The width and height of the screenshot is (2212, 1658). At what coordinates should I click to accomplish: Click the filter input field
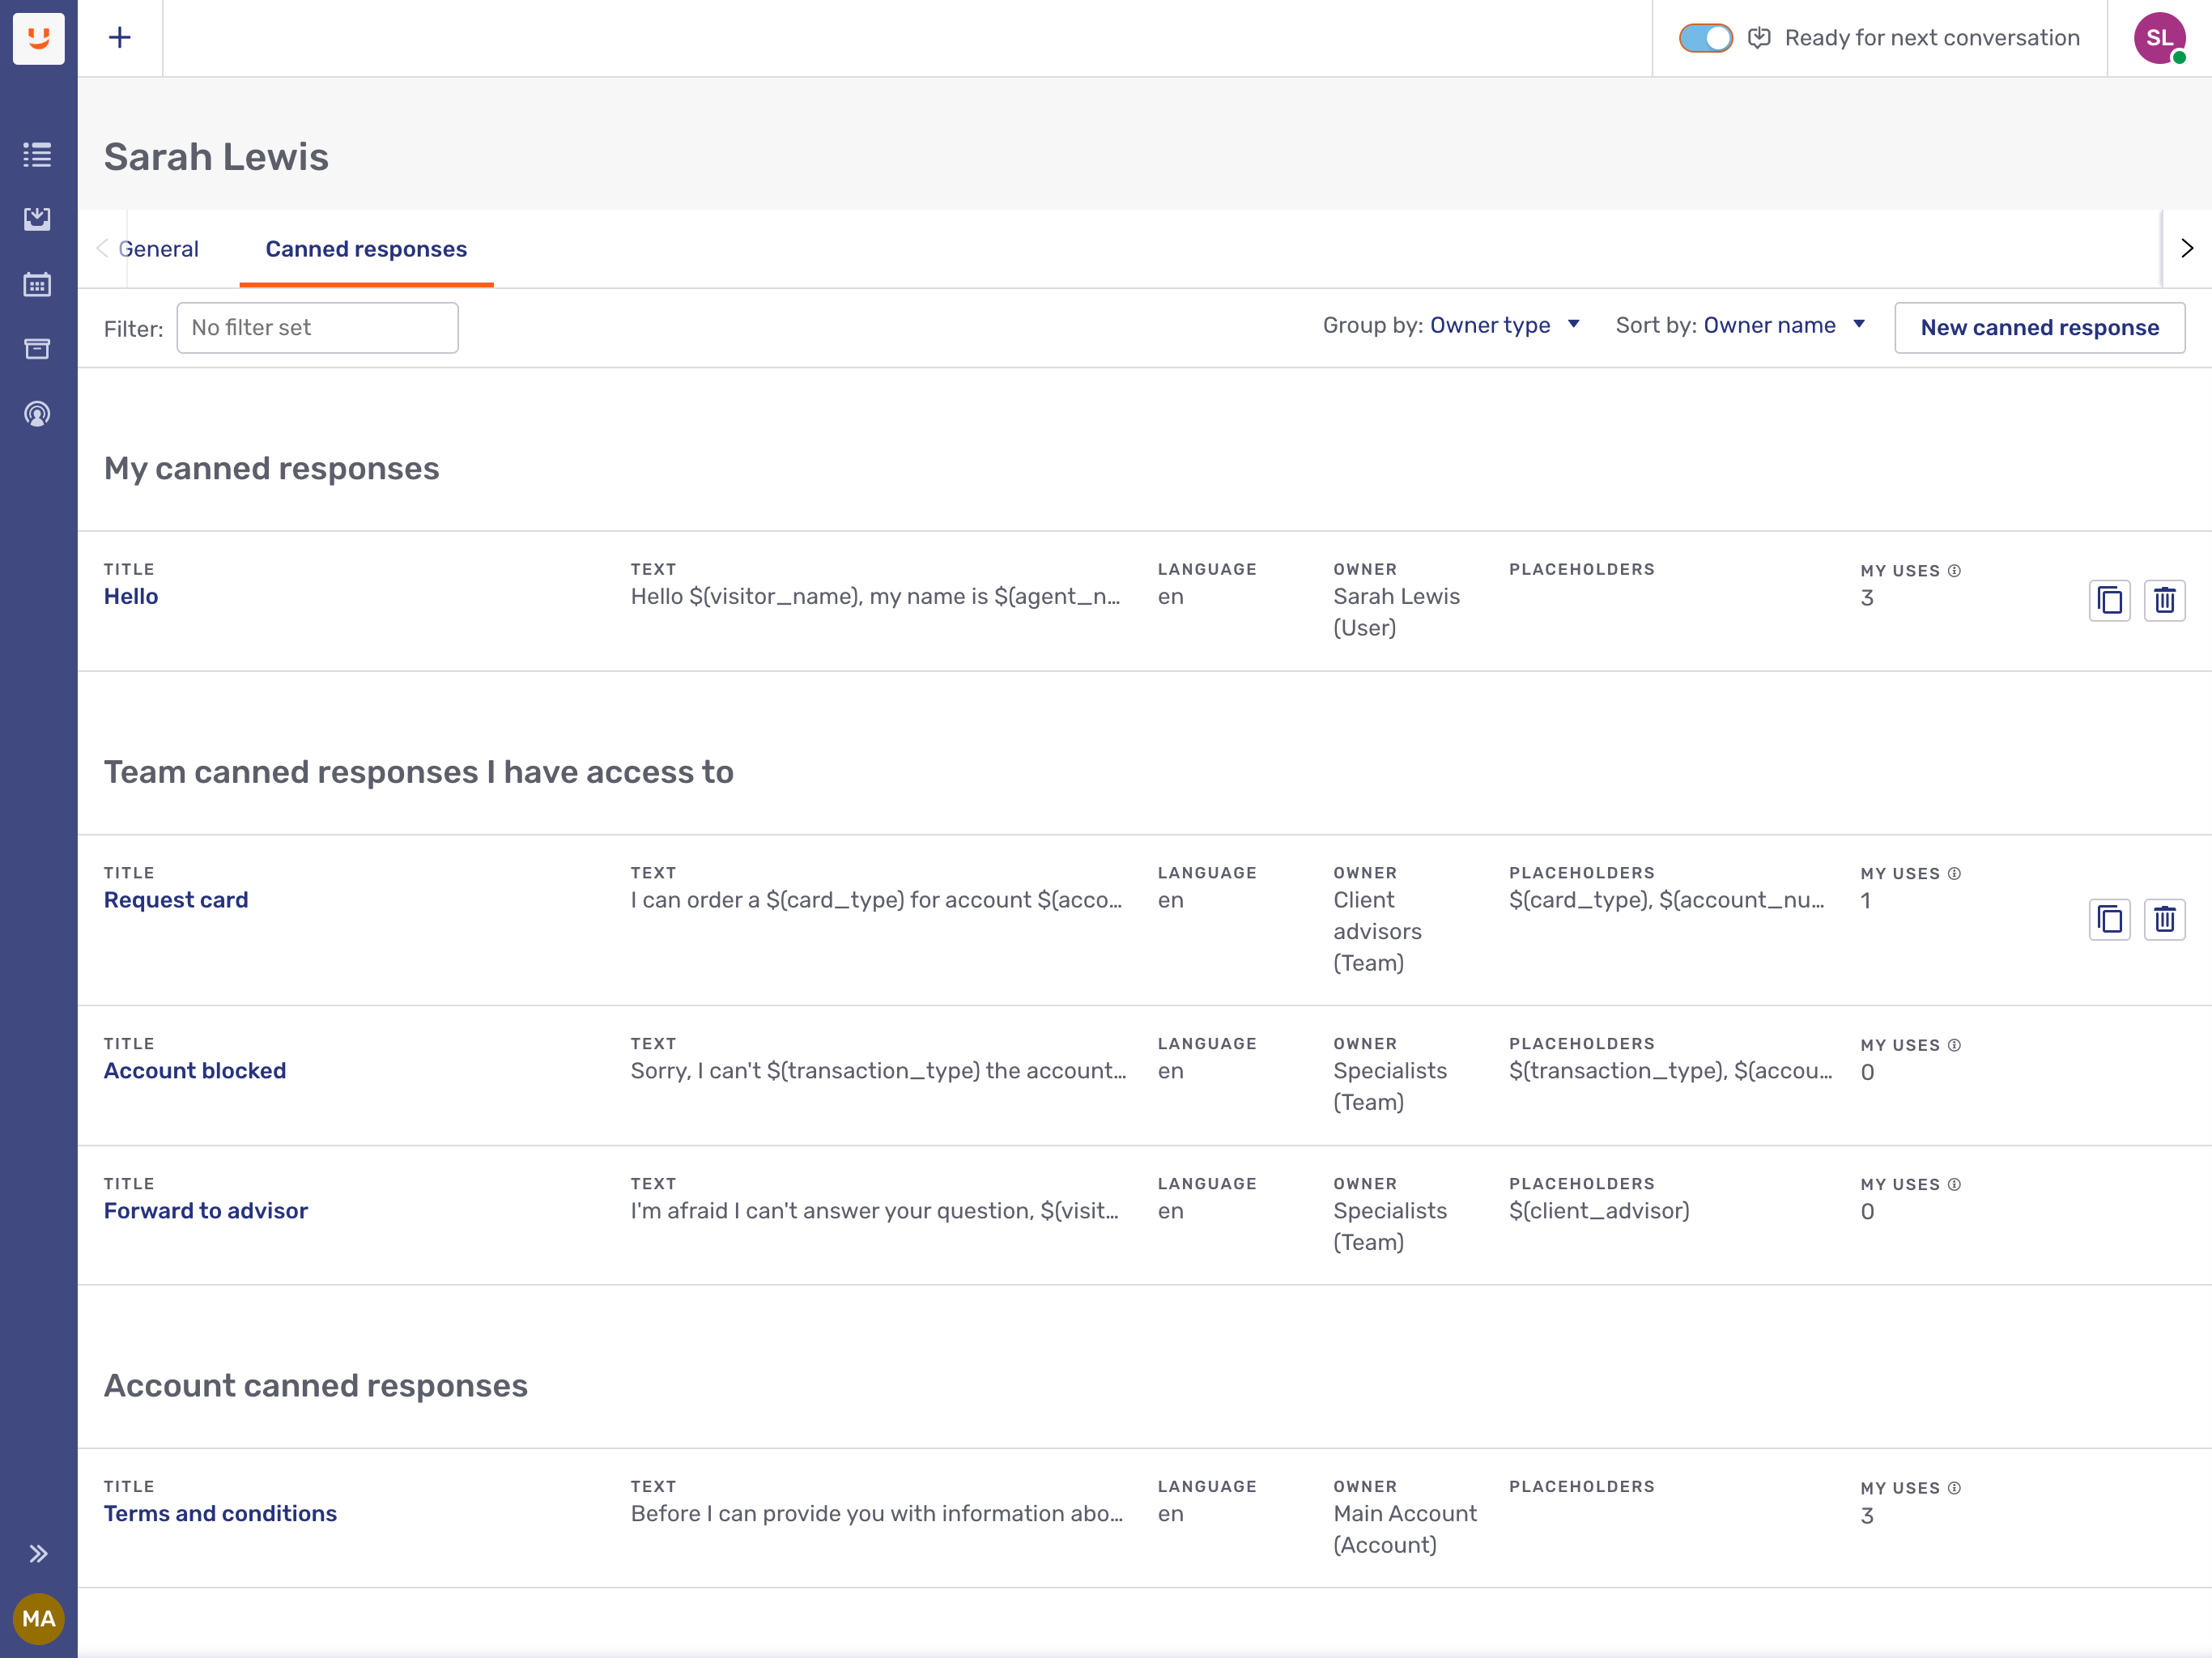click(317, 328)
